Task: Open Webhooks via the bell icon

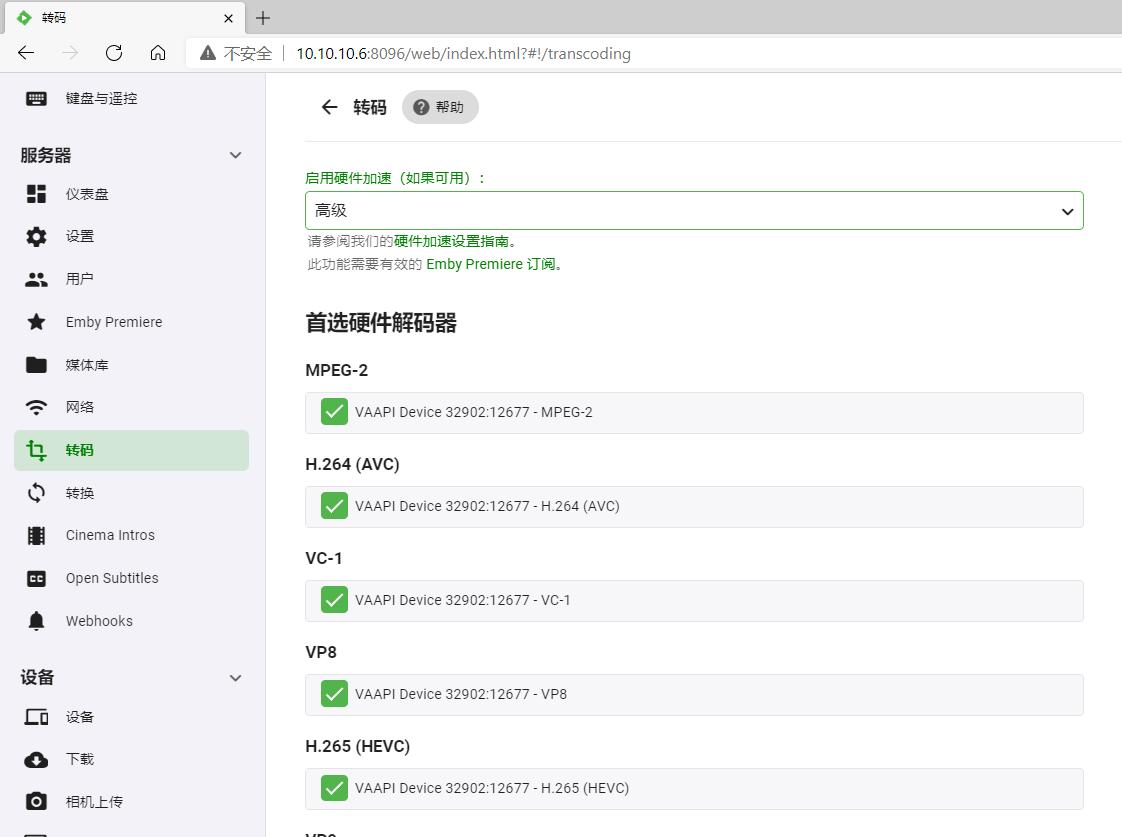Action: click(x=98, y=620)
